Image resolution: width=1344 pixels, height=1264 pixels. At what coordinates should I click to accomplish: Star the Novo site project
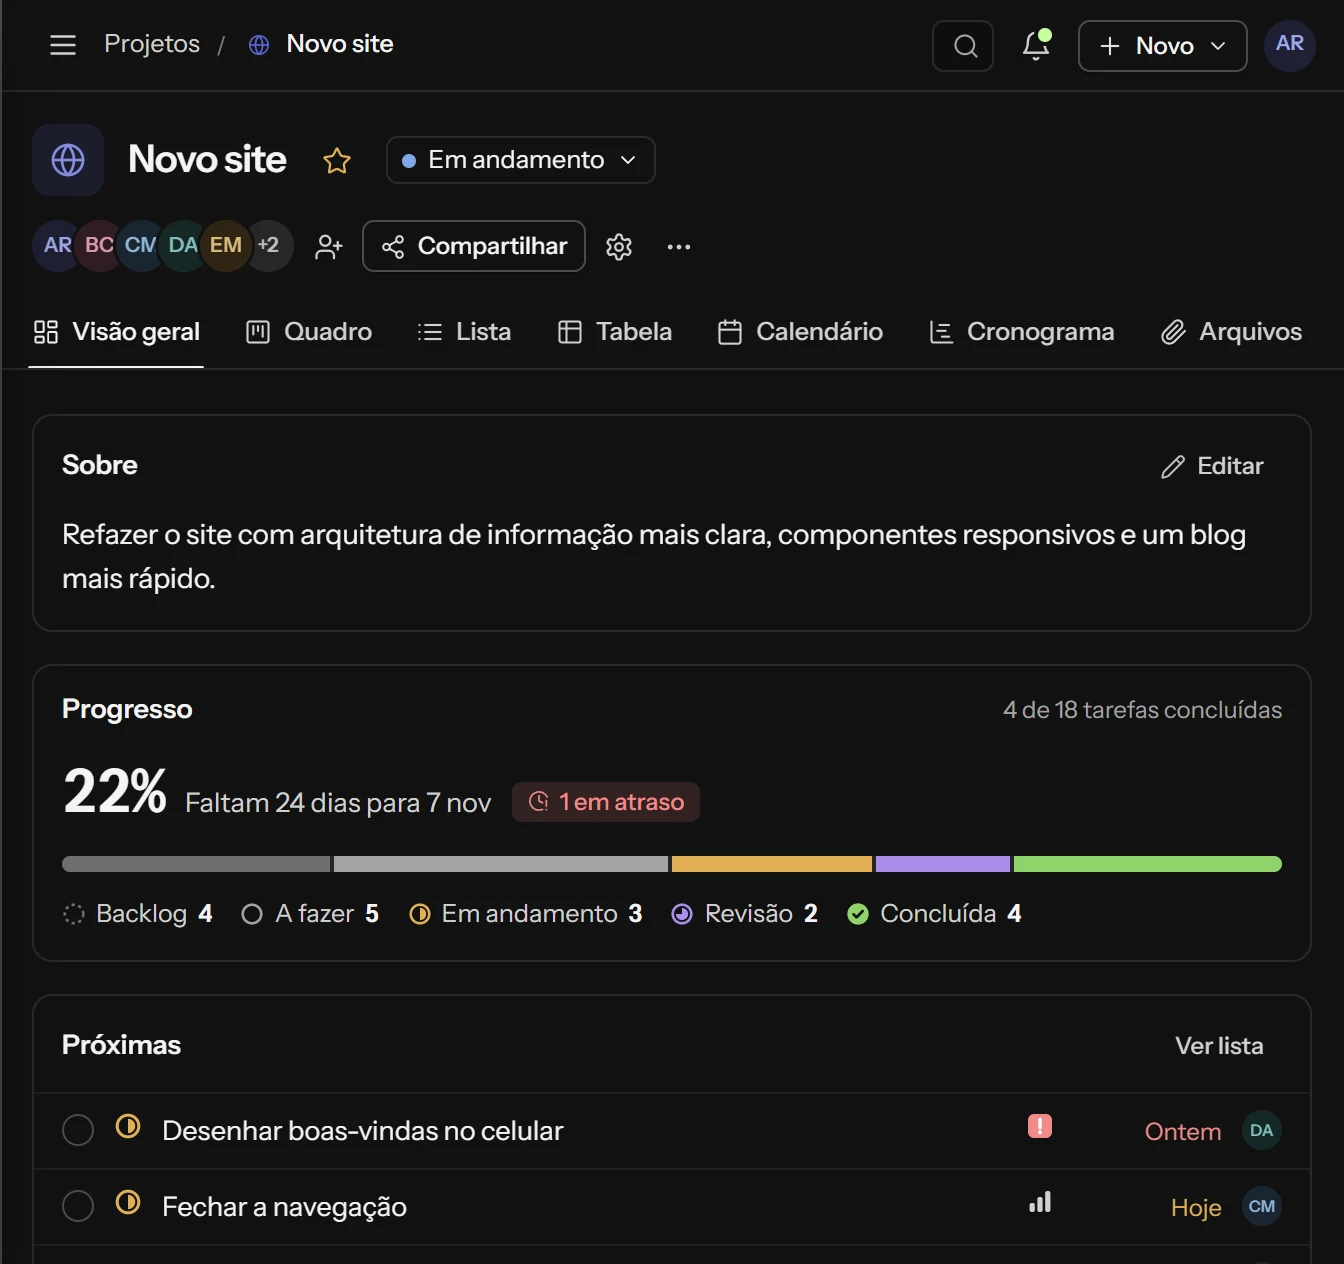(337, 160)
